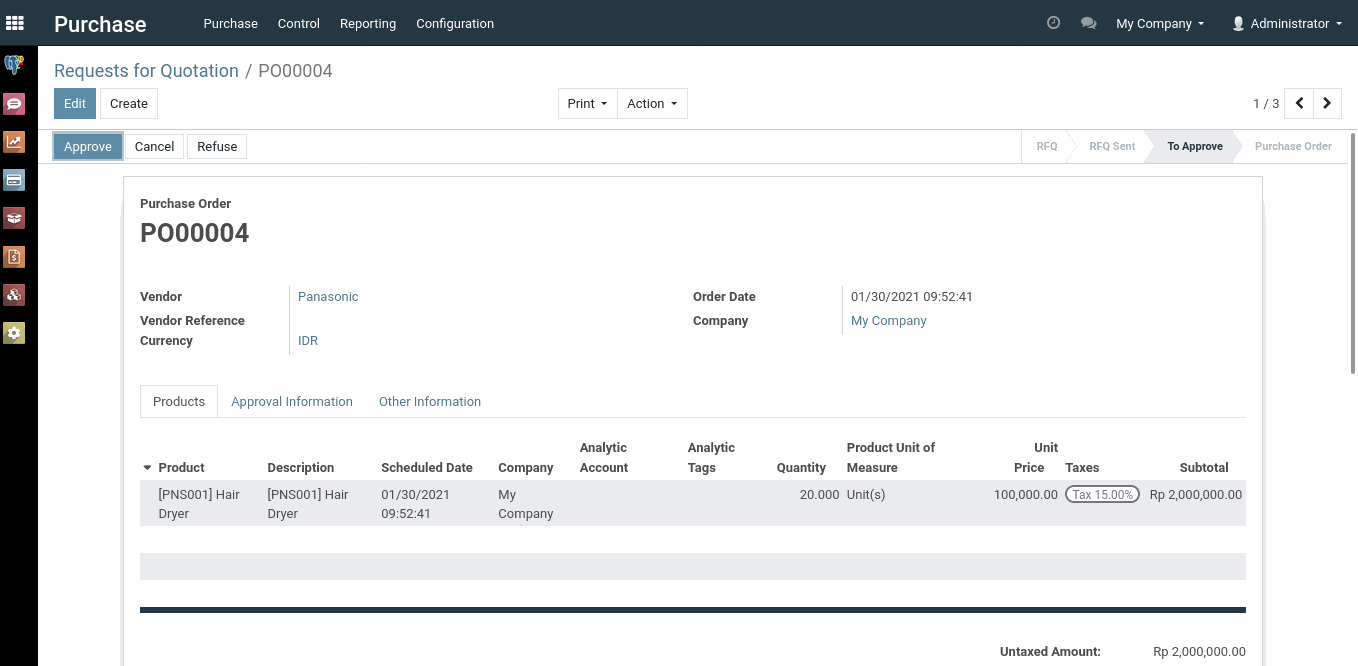Switch to the Approval Information tab
Screen dimensions: 1358x666
click(x=292, y=402)
